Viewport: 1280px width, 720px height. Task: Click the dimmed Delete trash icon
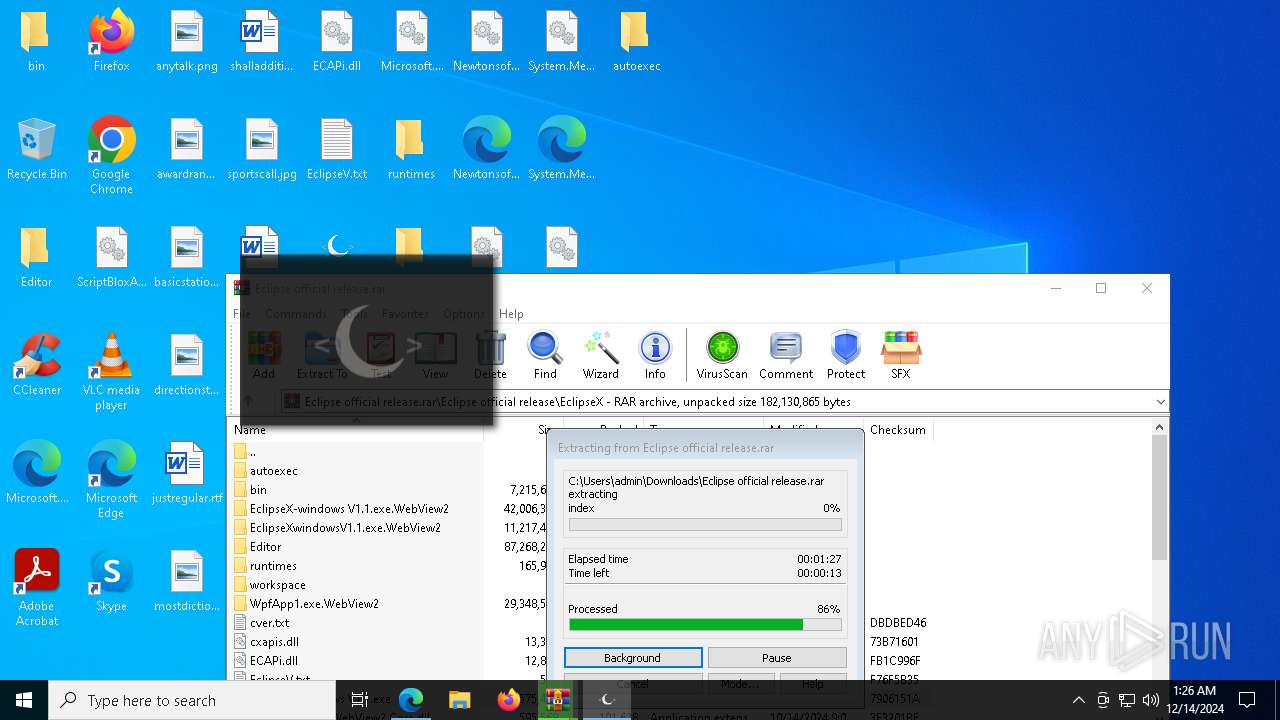pos(490,355)
